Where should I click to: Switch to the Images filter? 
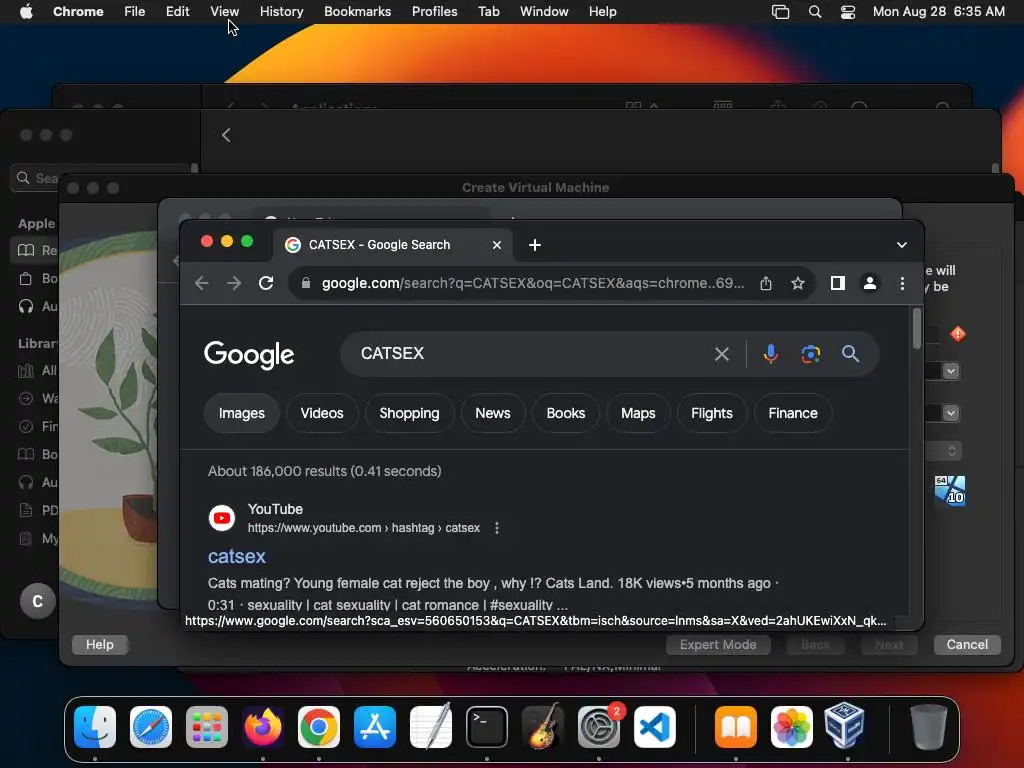[242, 413]
